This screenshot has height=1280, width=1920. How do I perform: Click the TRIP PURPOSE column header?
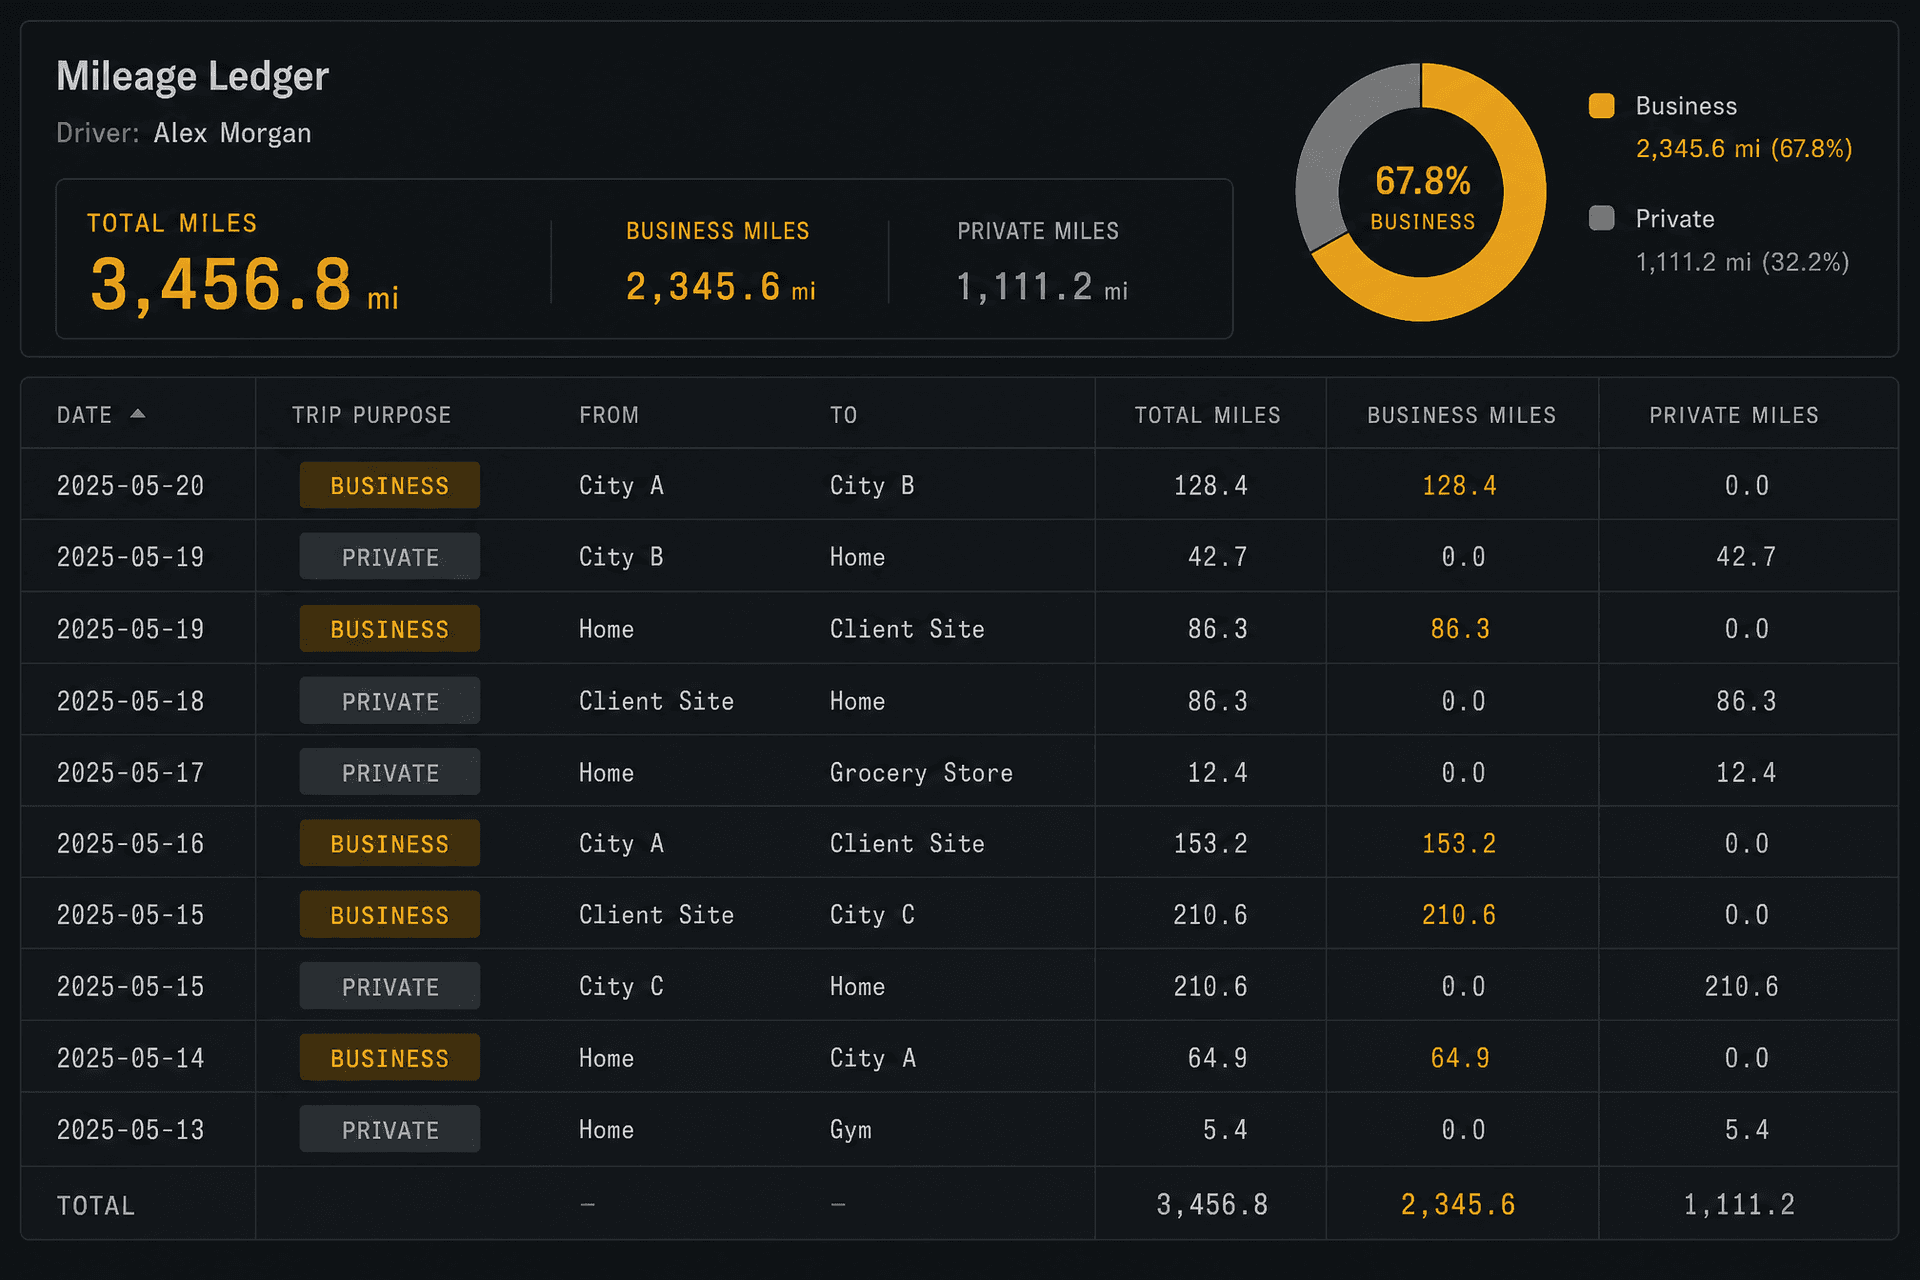371,415
